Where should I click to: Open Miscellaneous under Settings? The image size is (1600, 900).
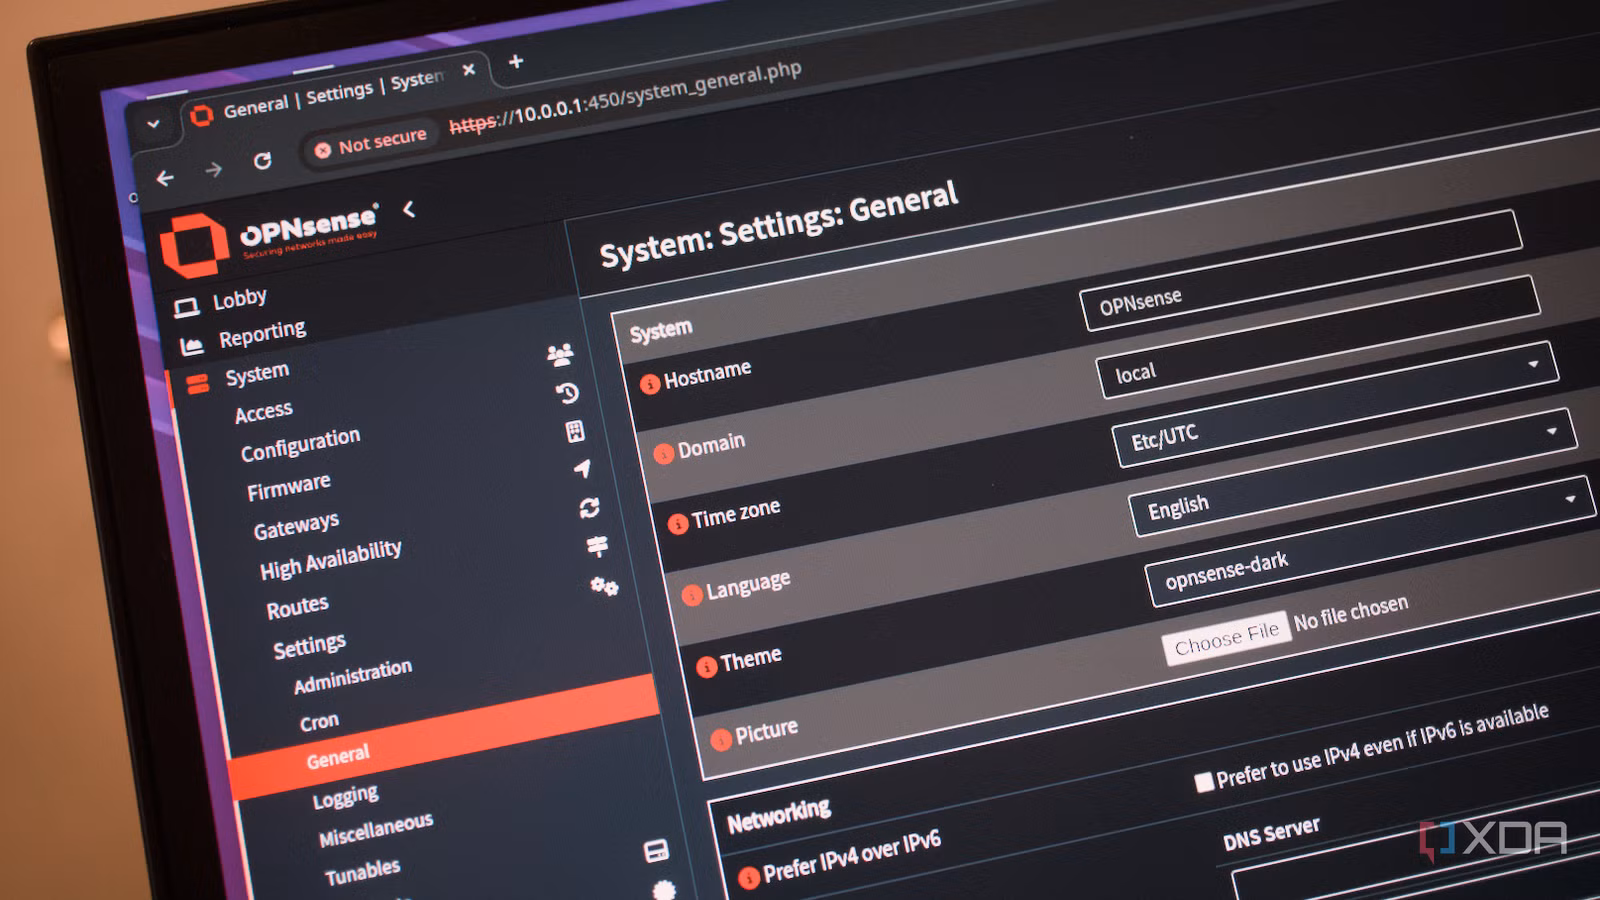tap(376, 830)
